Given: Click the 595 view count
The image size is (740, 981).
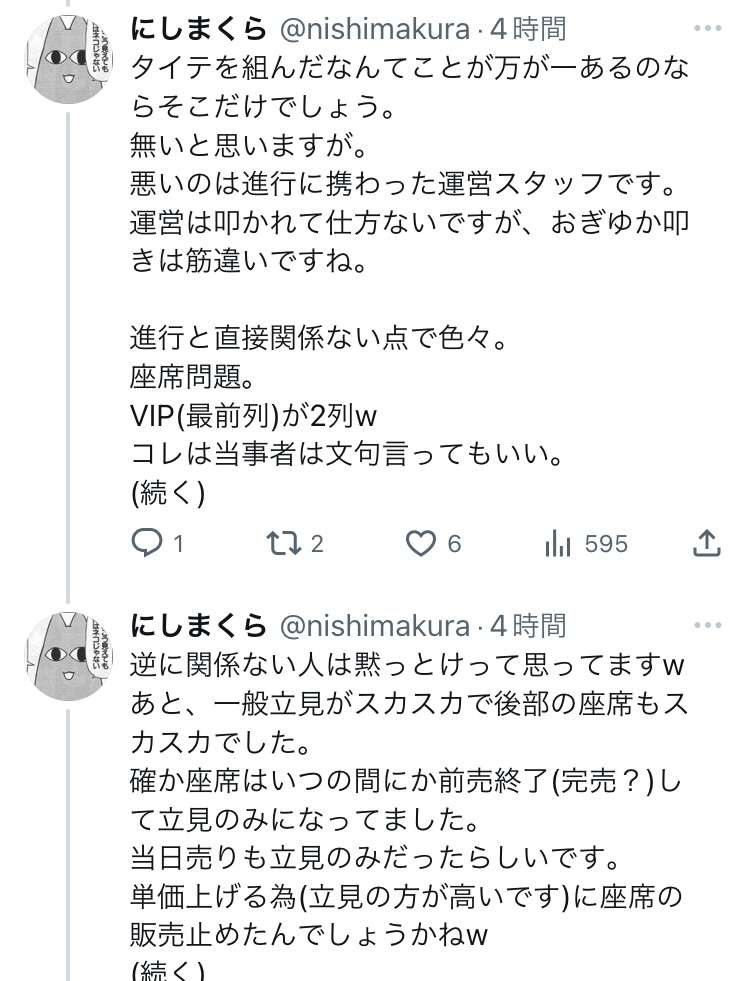Looking at the screenshot, I should coord(606,544).
